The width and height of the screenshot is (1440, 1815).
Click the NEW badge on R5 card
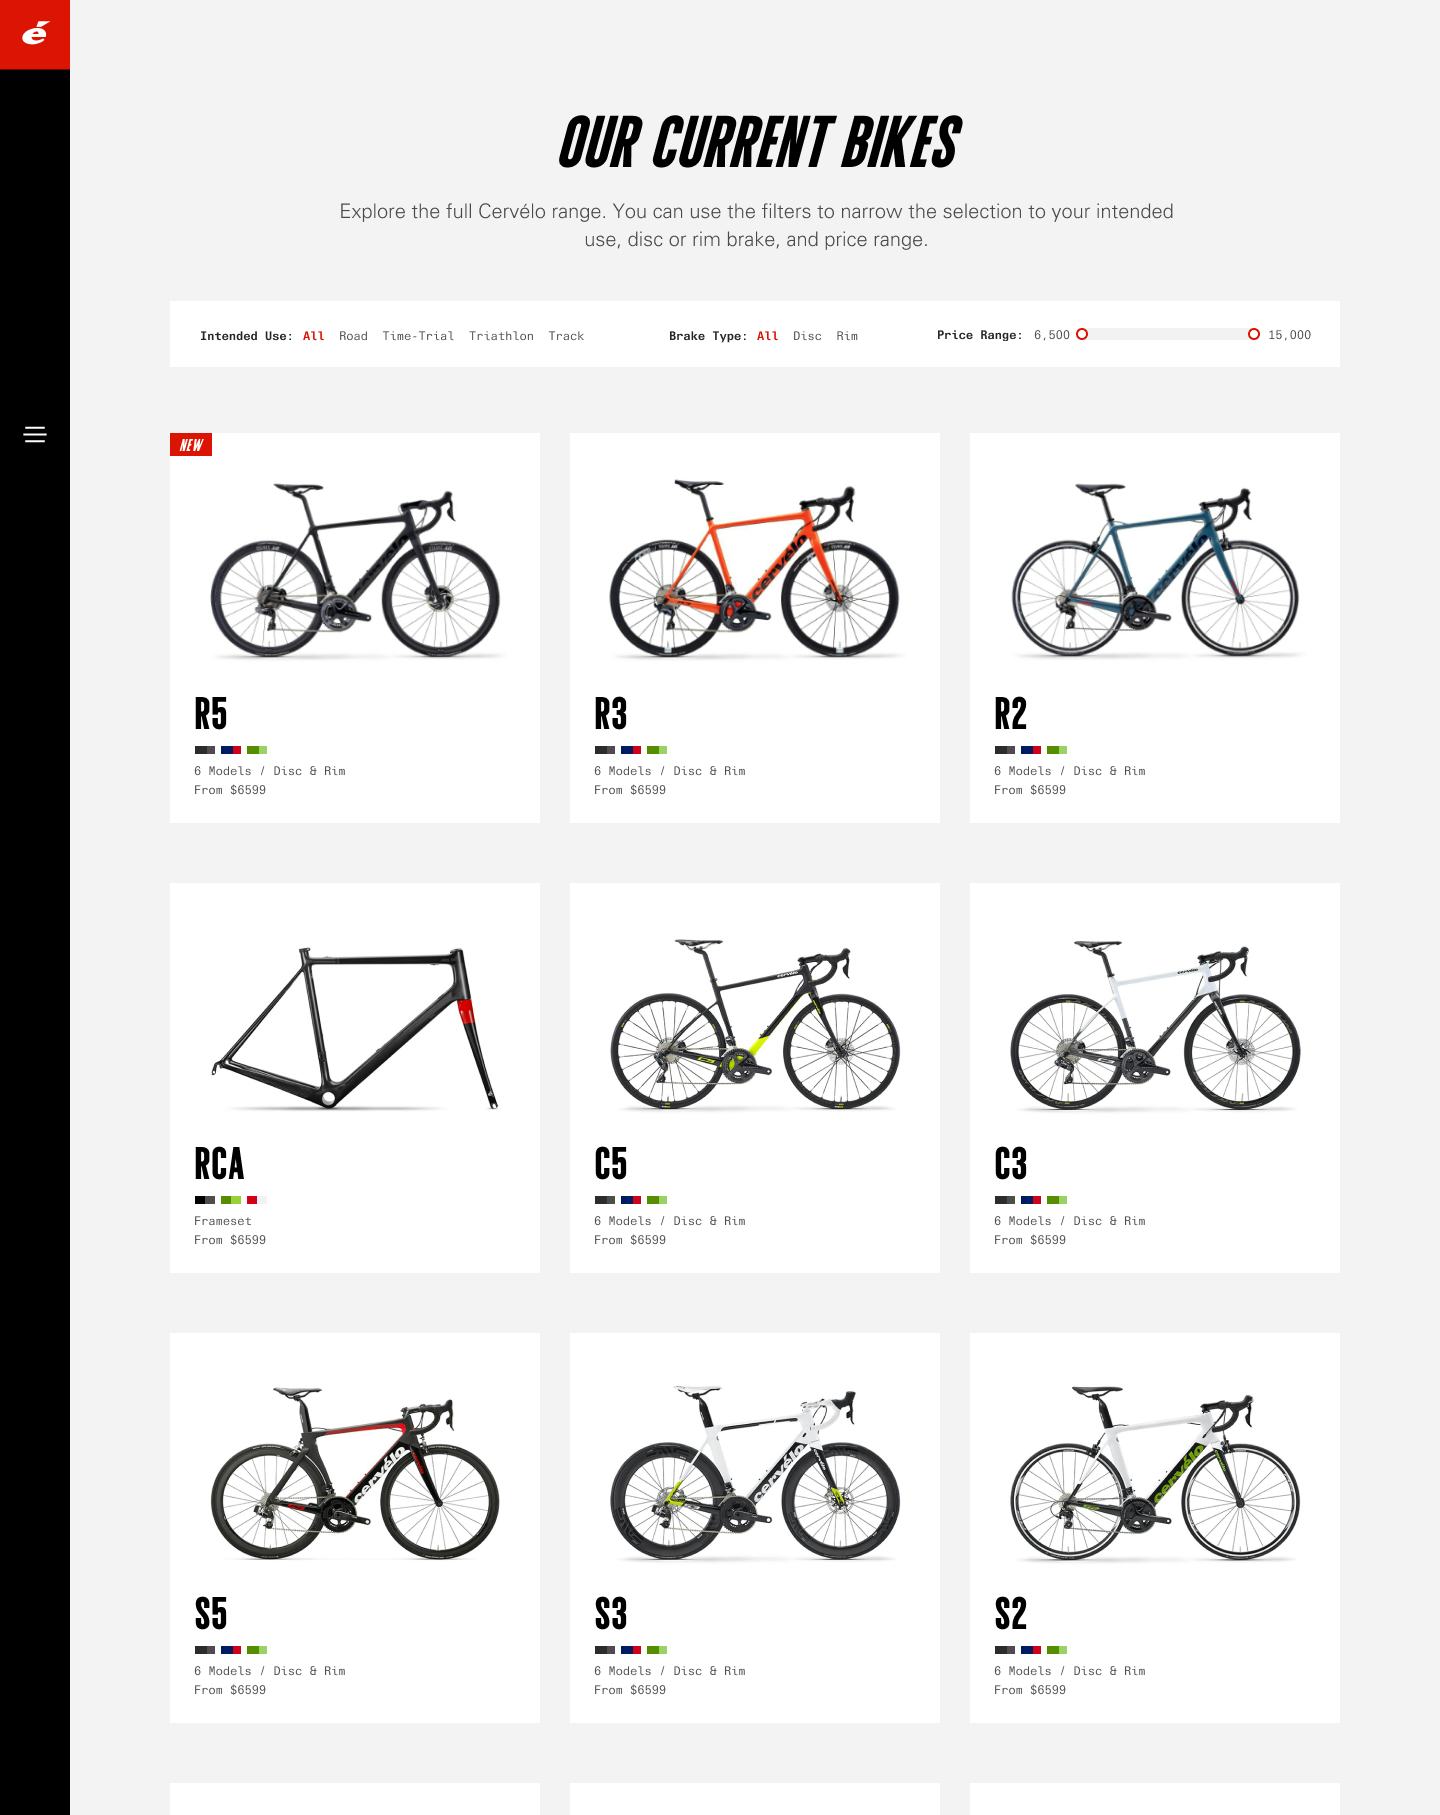[x=191, y=445]
